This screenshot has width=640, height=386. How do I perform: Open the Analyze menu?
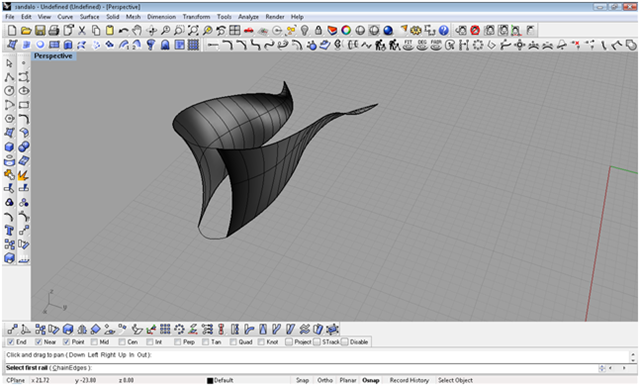point(248,17)
